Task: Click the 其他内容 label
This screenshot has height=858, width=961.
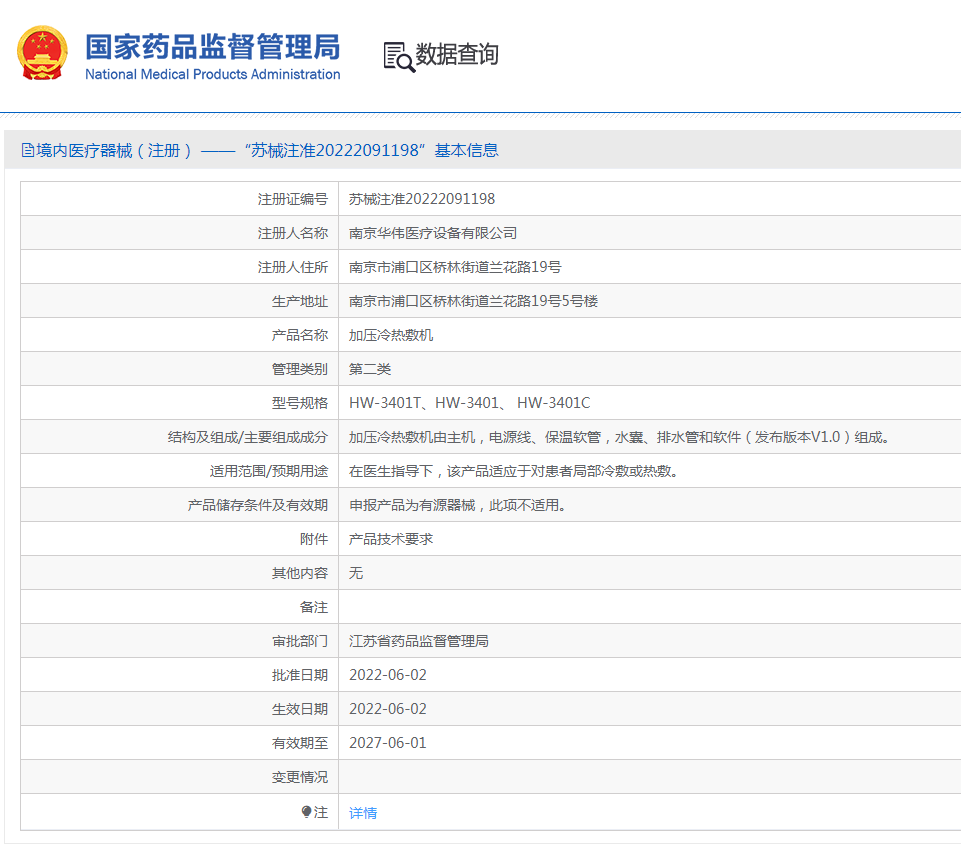Action: pos(300,573)
